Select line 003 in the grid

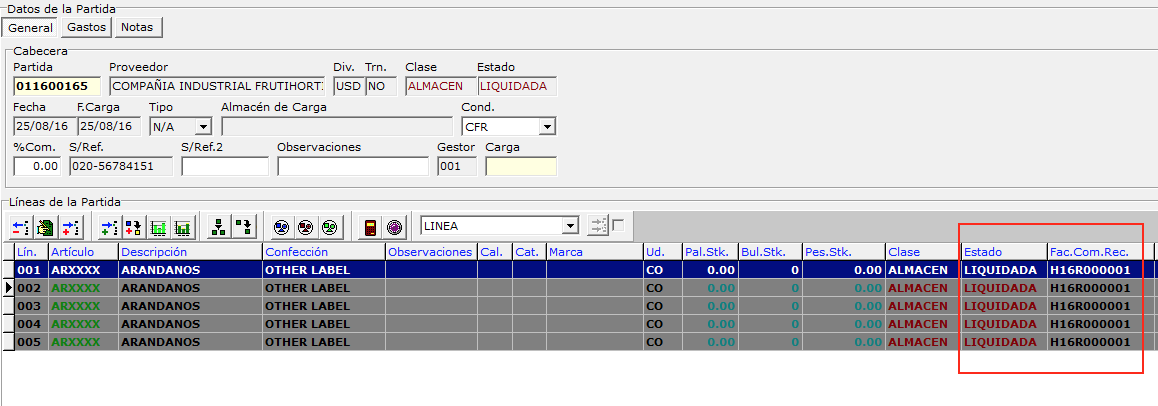31,306
